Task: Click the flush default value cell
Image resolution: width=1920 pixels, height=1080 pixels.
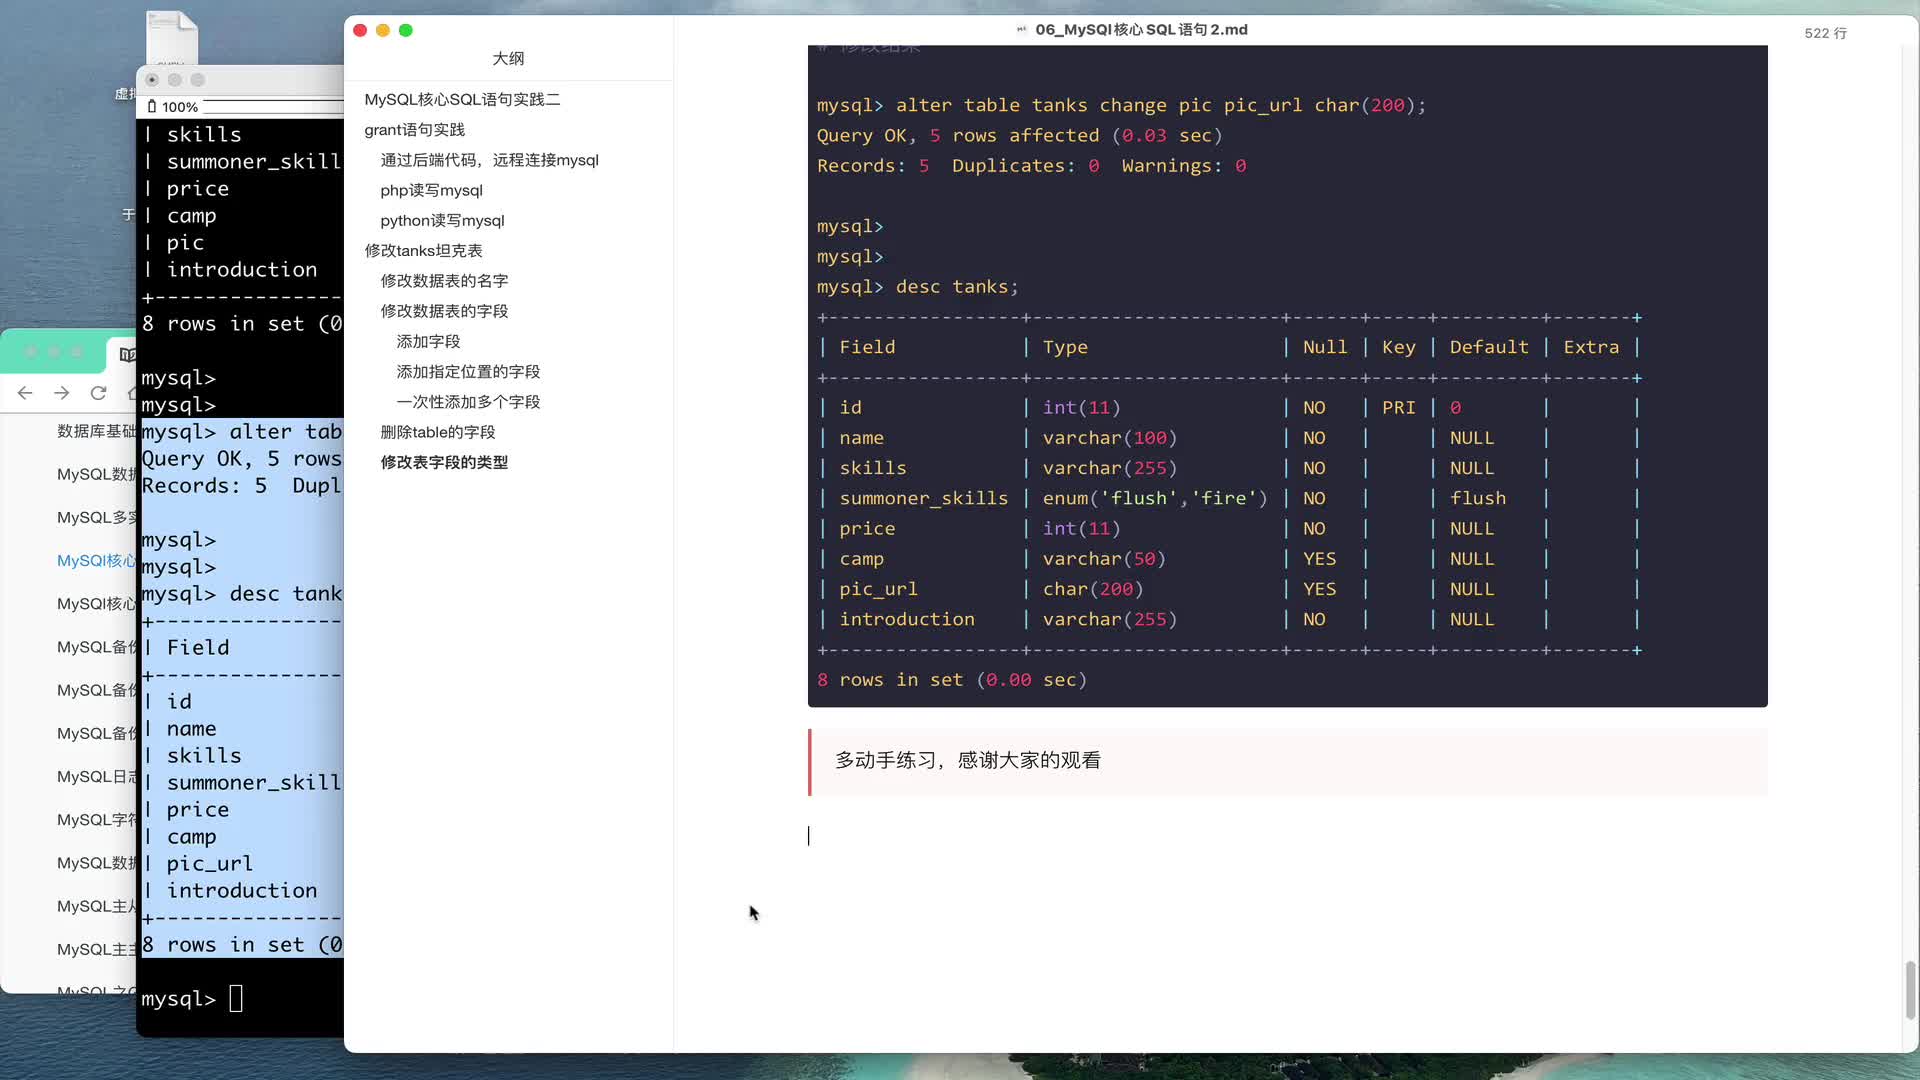Action: coord(1477,498)
